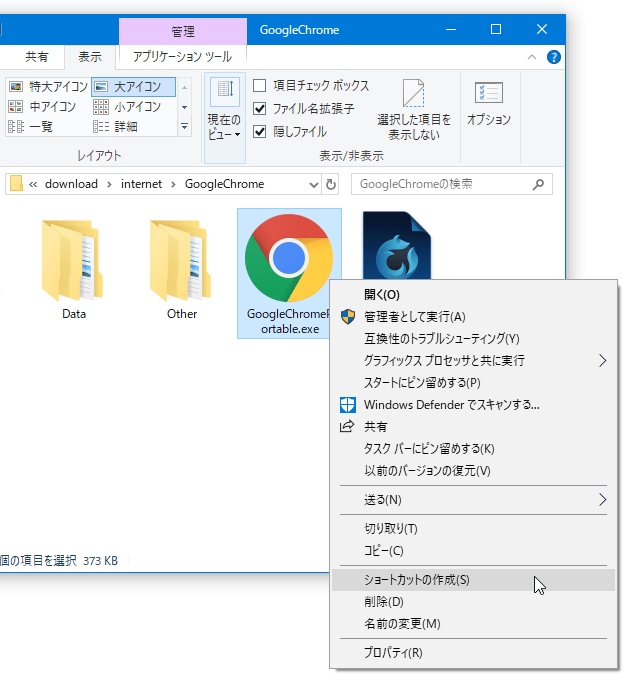Switch to the View (表示) tab

pos(90,57)
